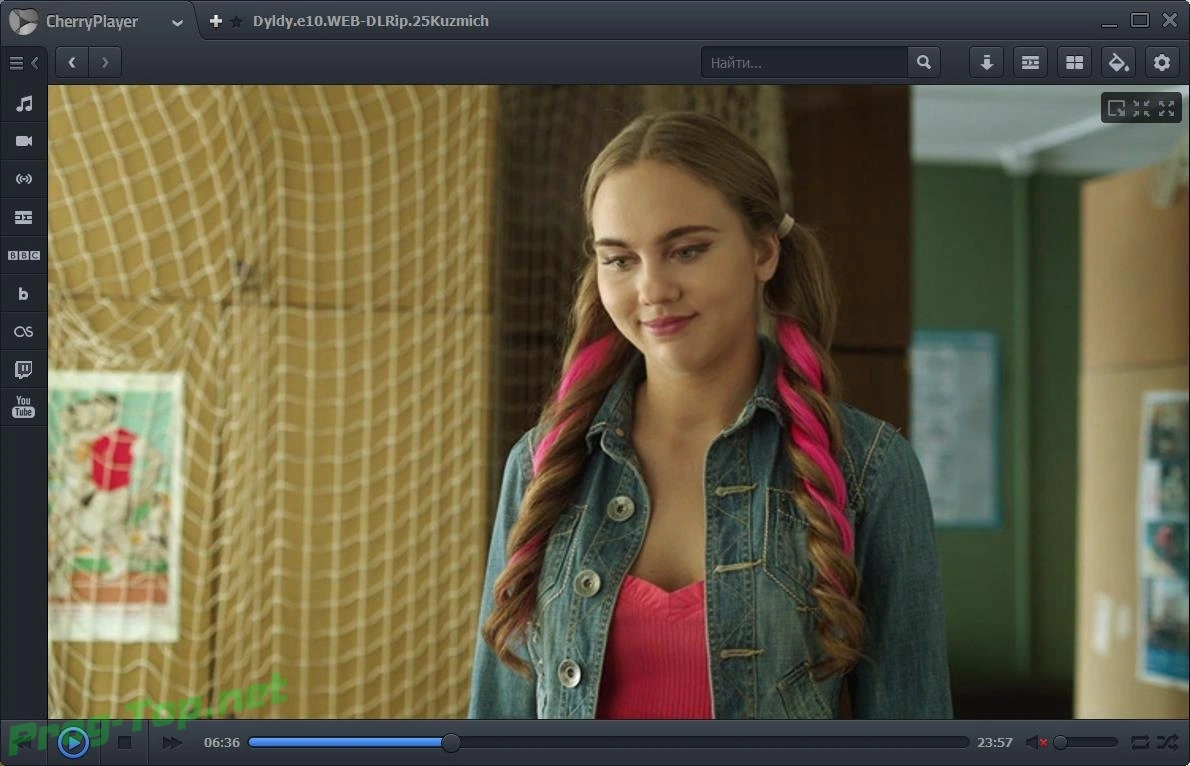1190x766 pixels.
Task: Open the CherryPlayer main menu dropdown
Action: click(177, 23)
